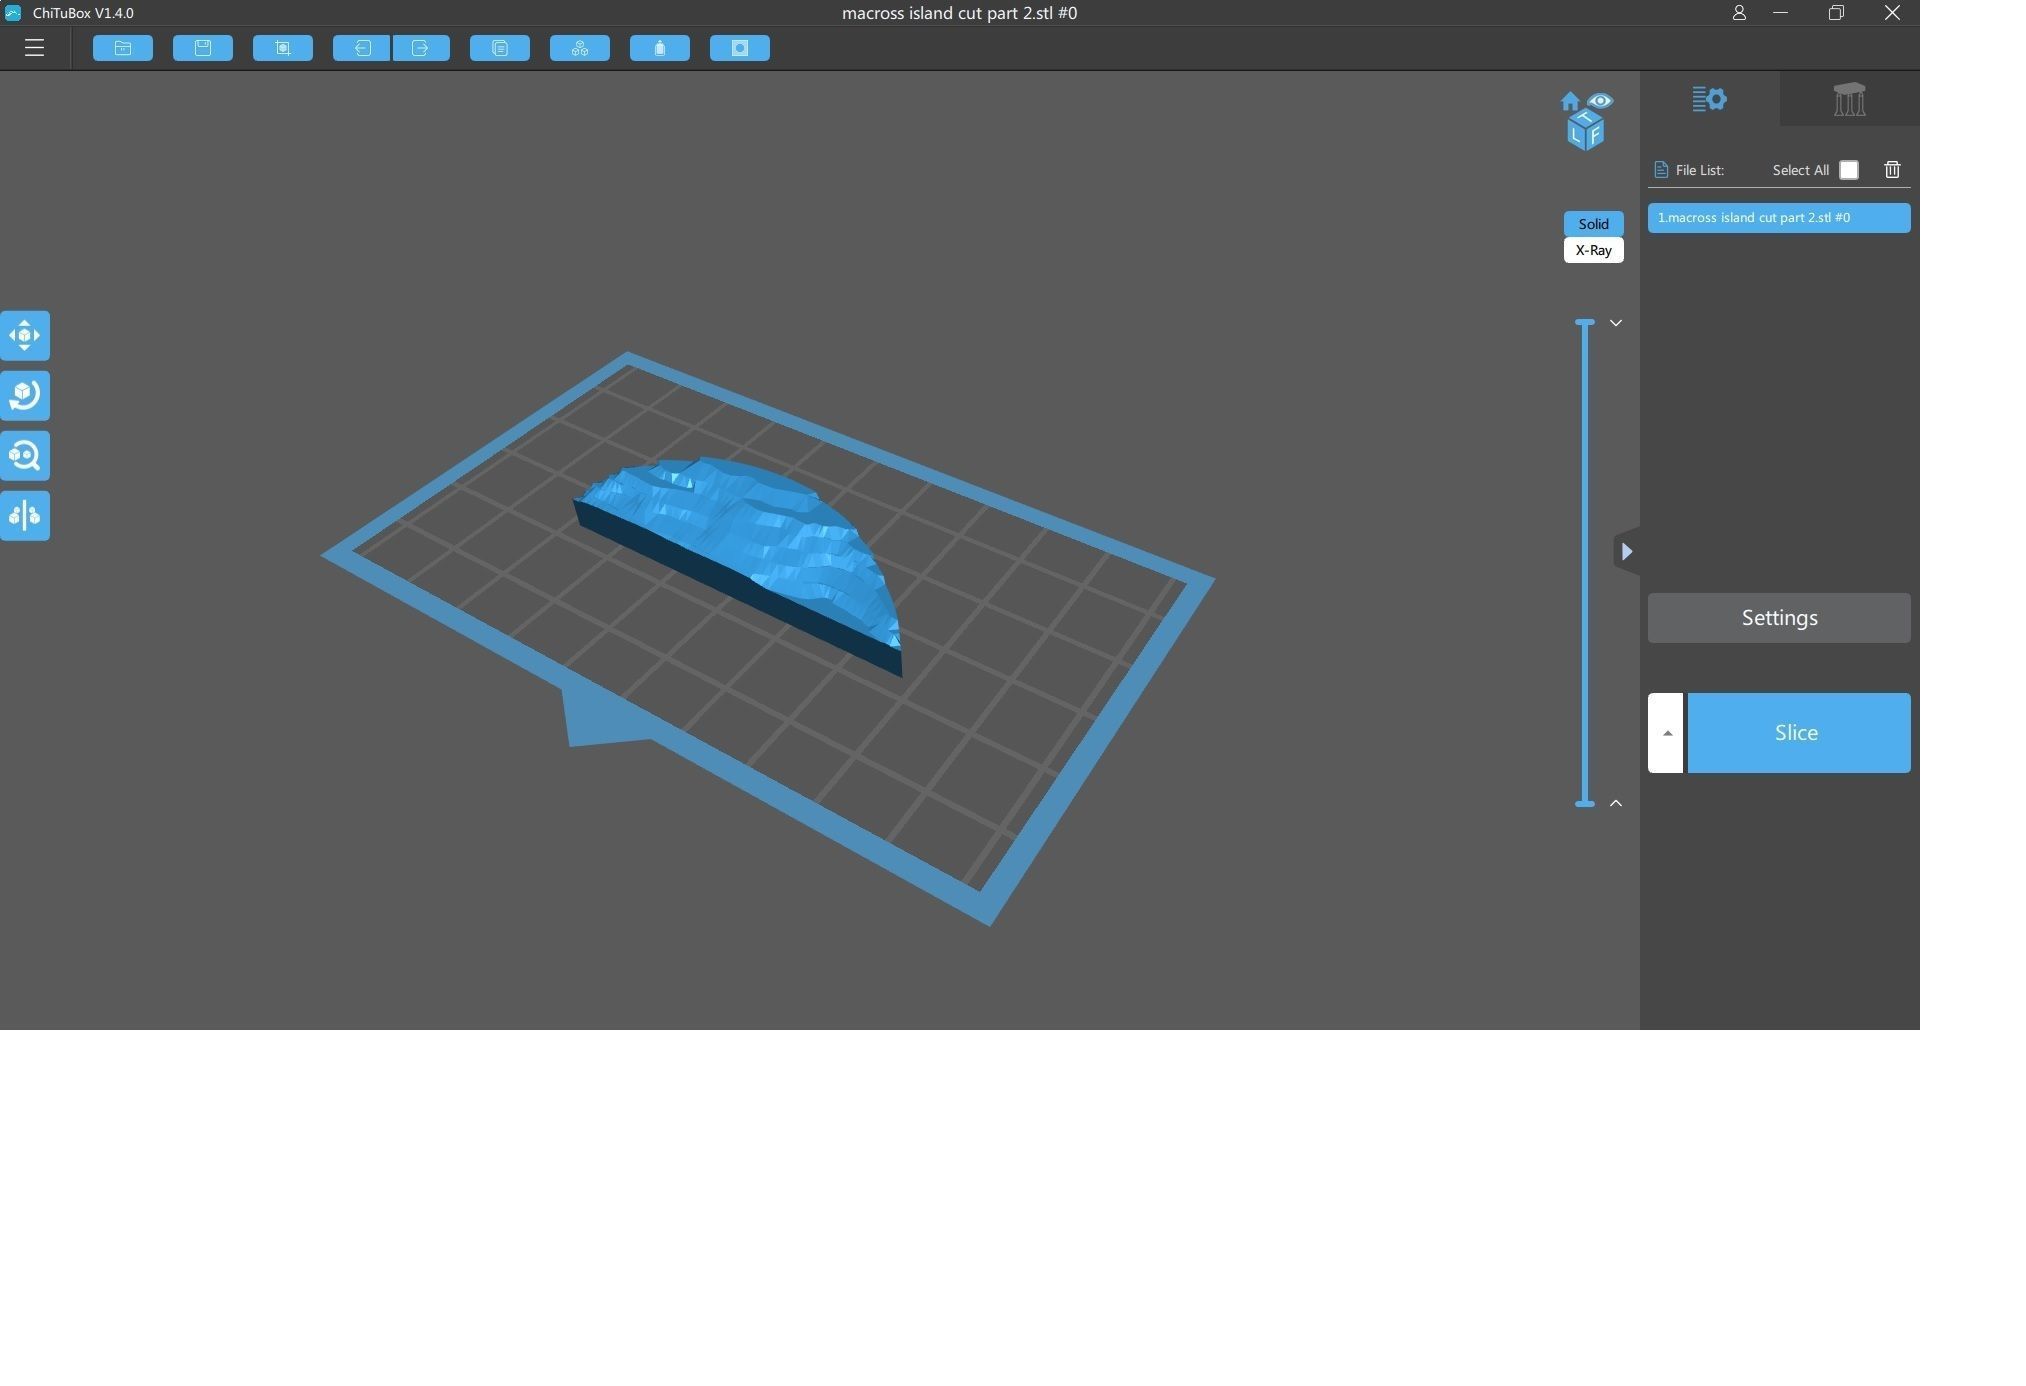Check the Select All checkbox
The width and height of the screenshot is (2026, 1386).
click(x=1848, y=170)
